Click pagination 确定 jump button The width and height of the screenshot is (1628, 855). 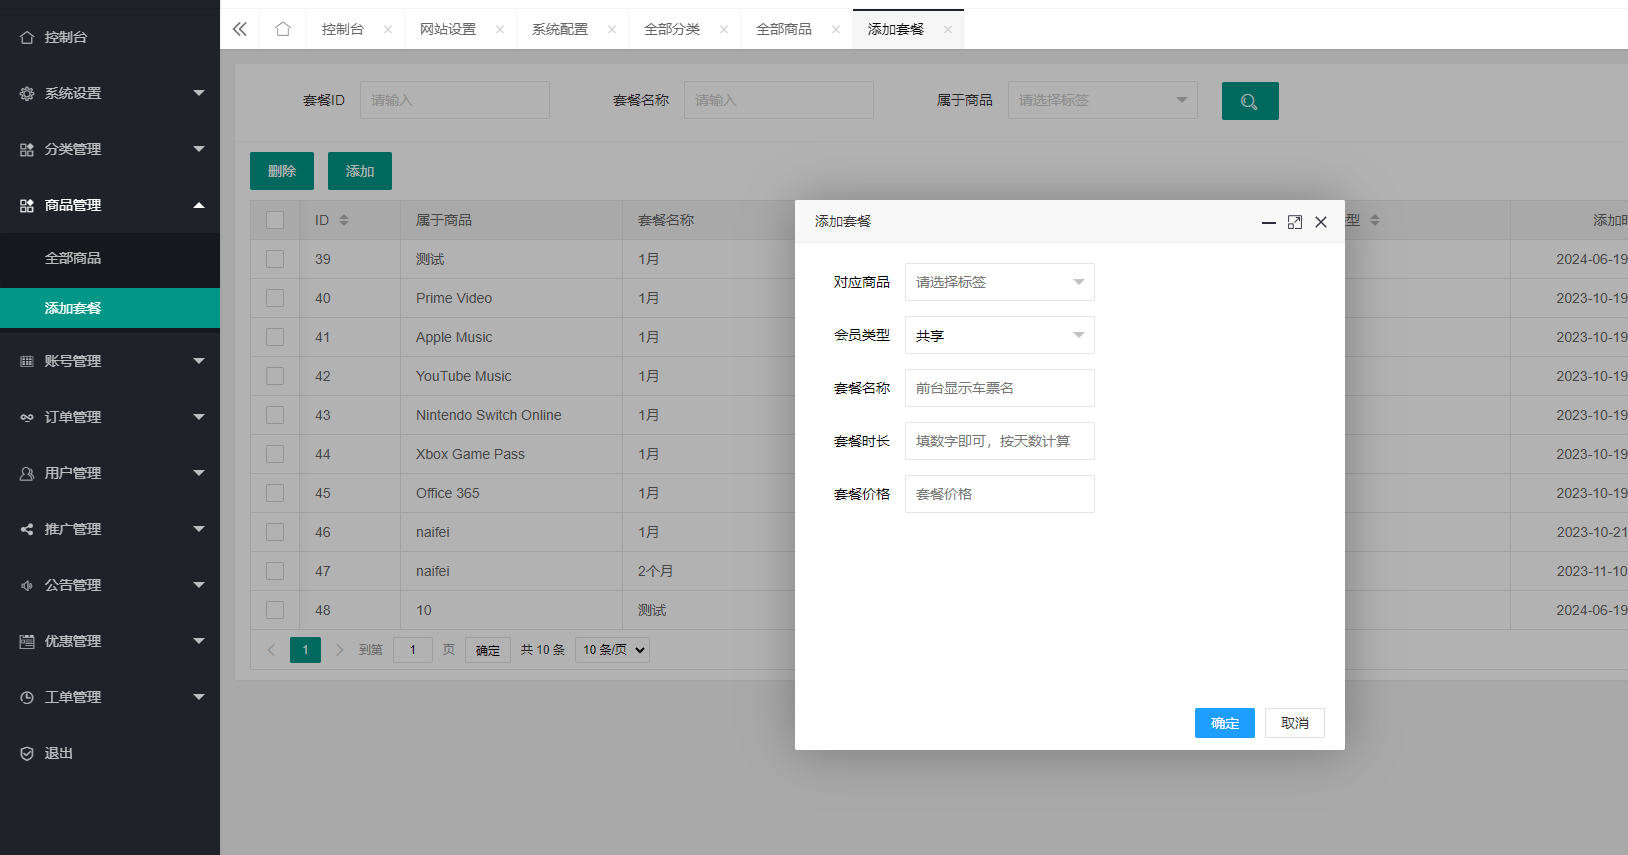488,650
